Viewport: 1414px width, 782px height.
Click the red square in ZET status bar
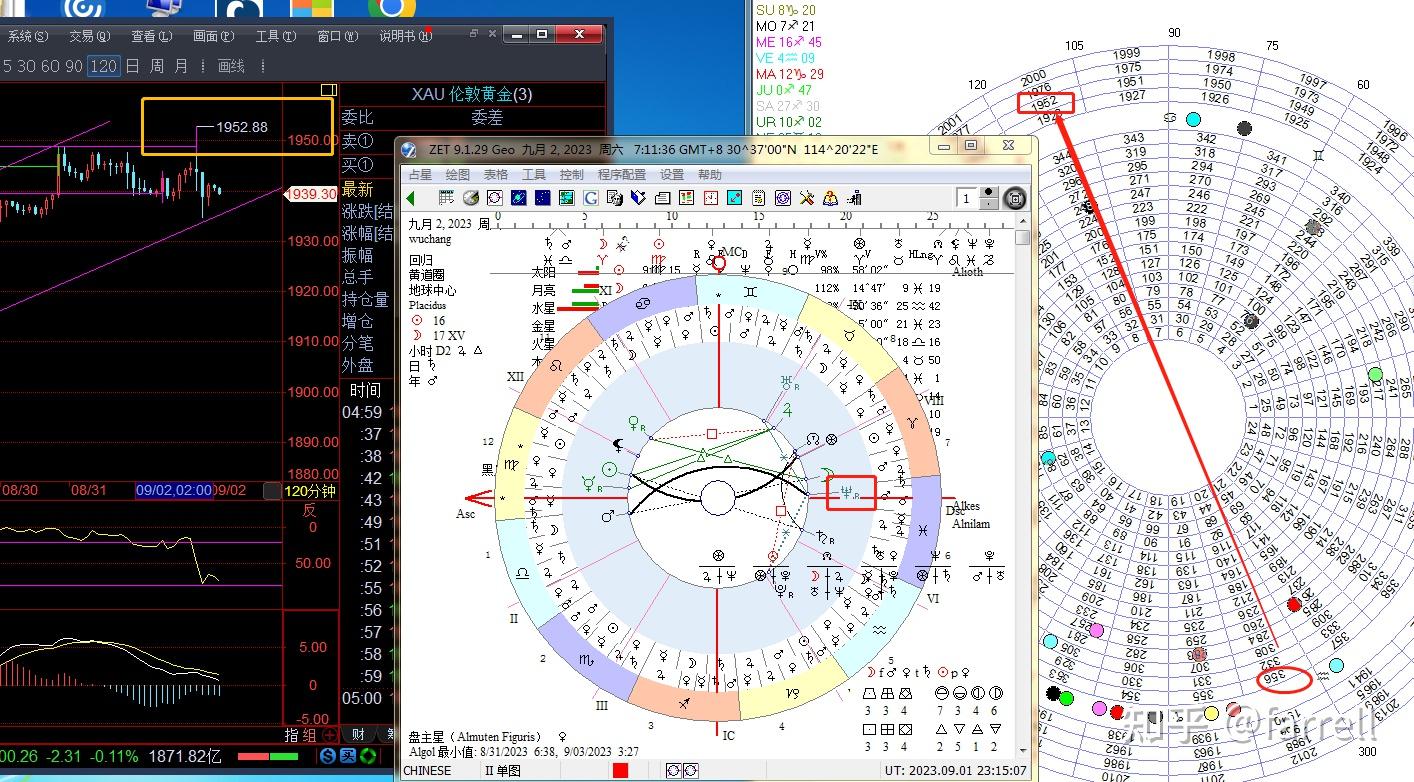pos(621,771)
